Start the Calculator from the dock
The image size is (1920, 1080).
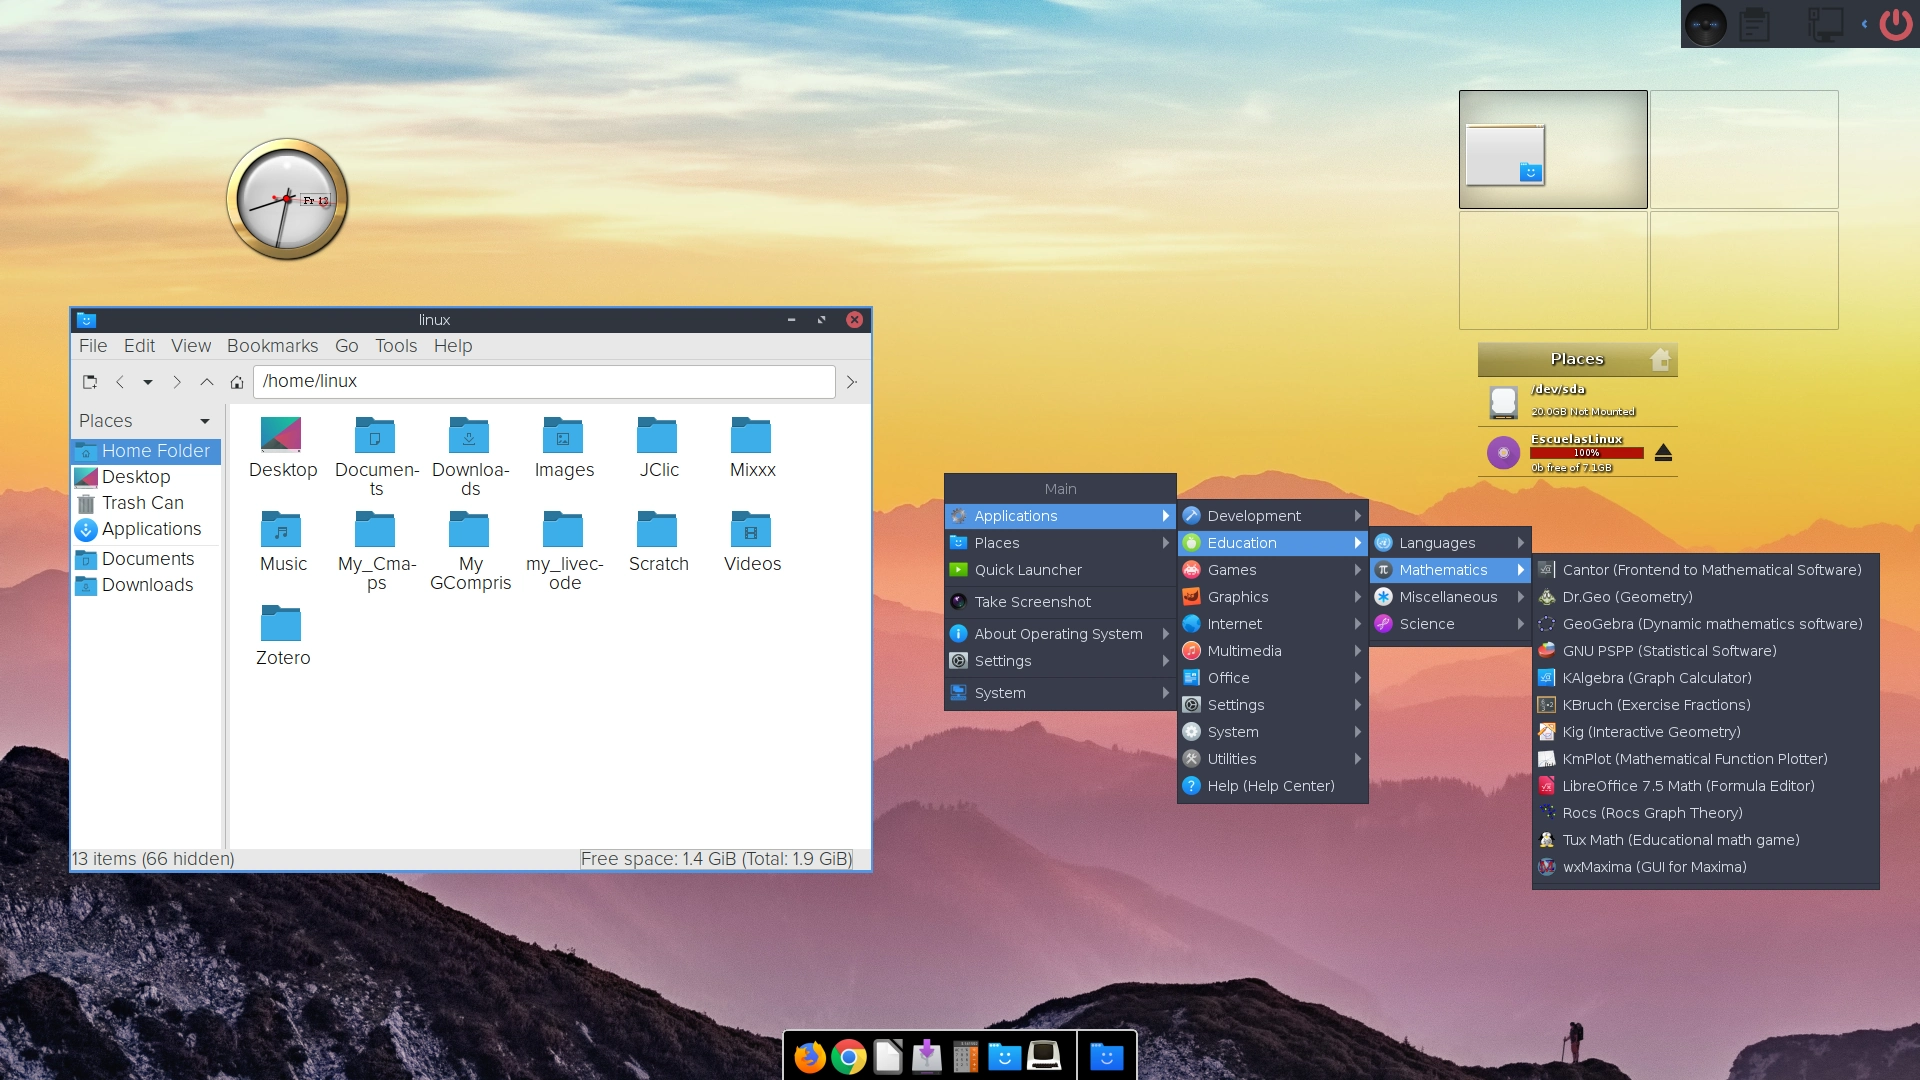click(964, 1055)
